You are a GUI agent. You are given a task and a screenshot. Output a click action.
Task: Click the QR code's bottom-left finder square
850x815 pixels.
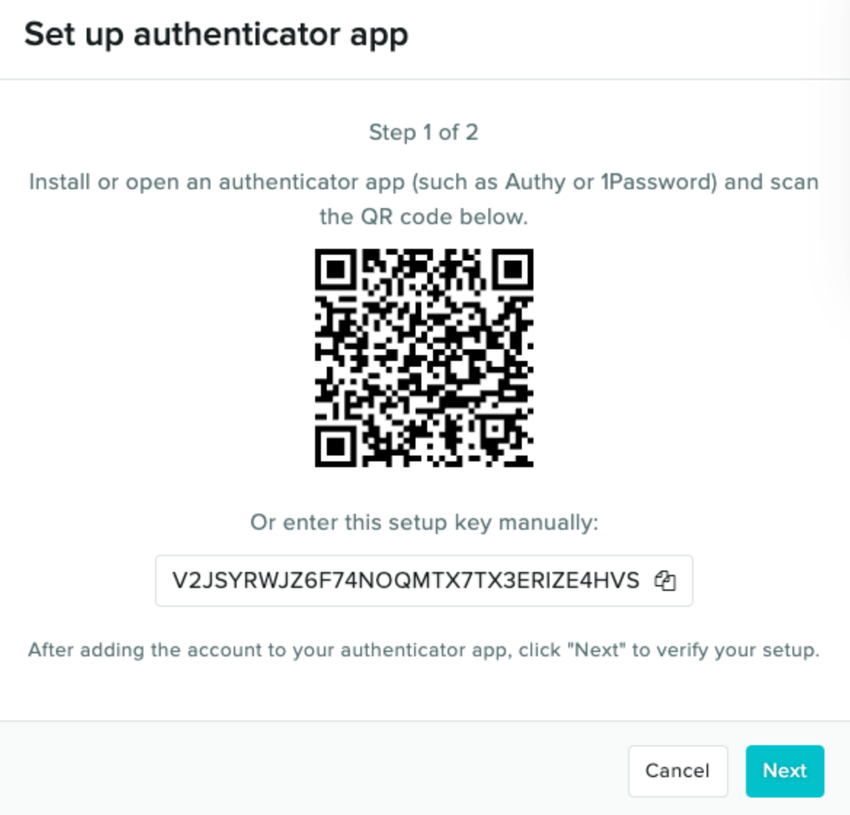[336, 446]
